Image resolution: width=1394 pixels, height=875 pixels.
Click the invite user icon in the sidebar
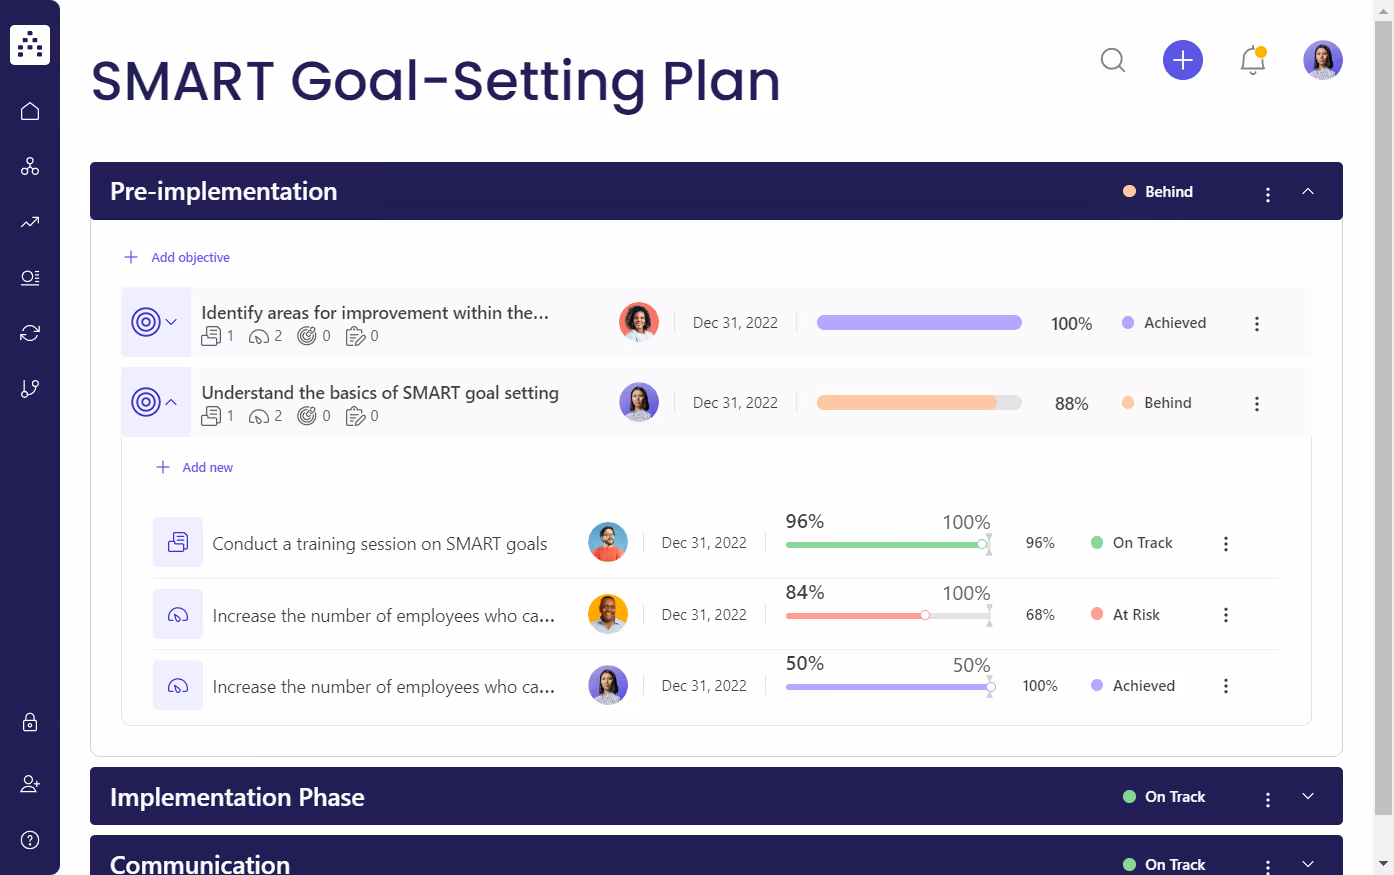point(30,783)
